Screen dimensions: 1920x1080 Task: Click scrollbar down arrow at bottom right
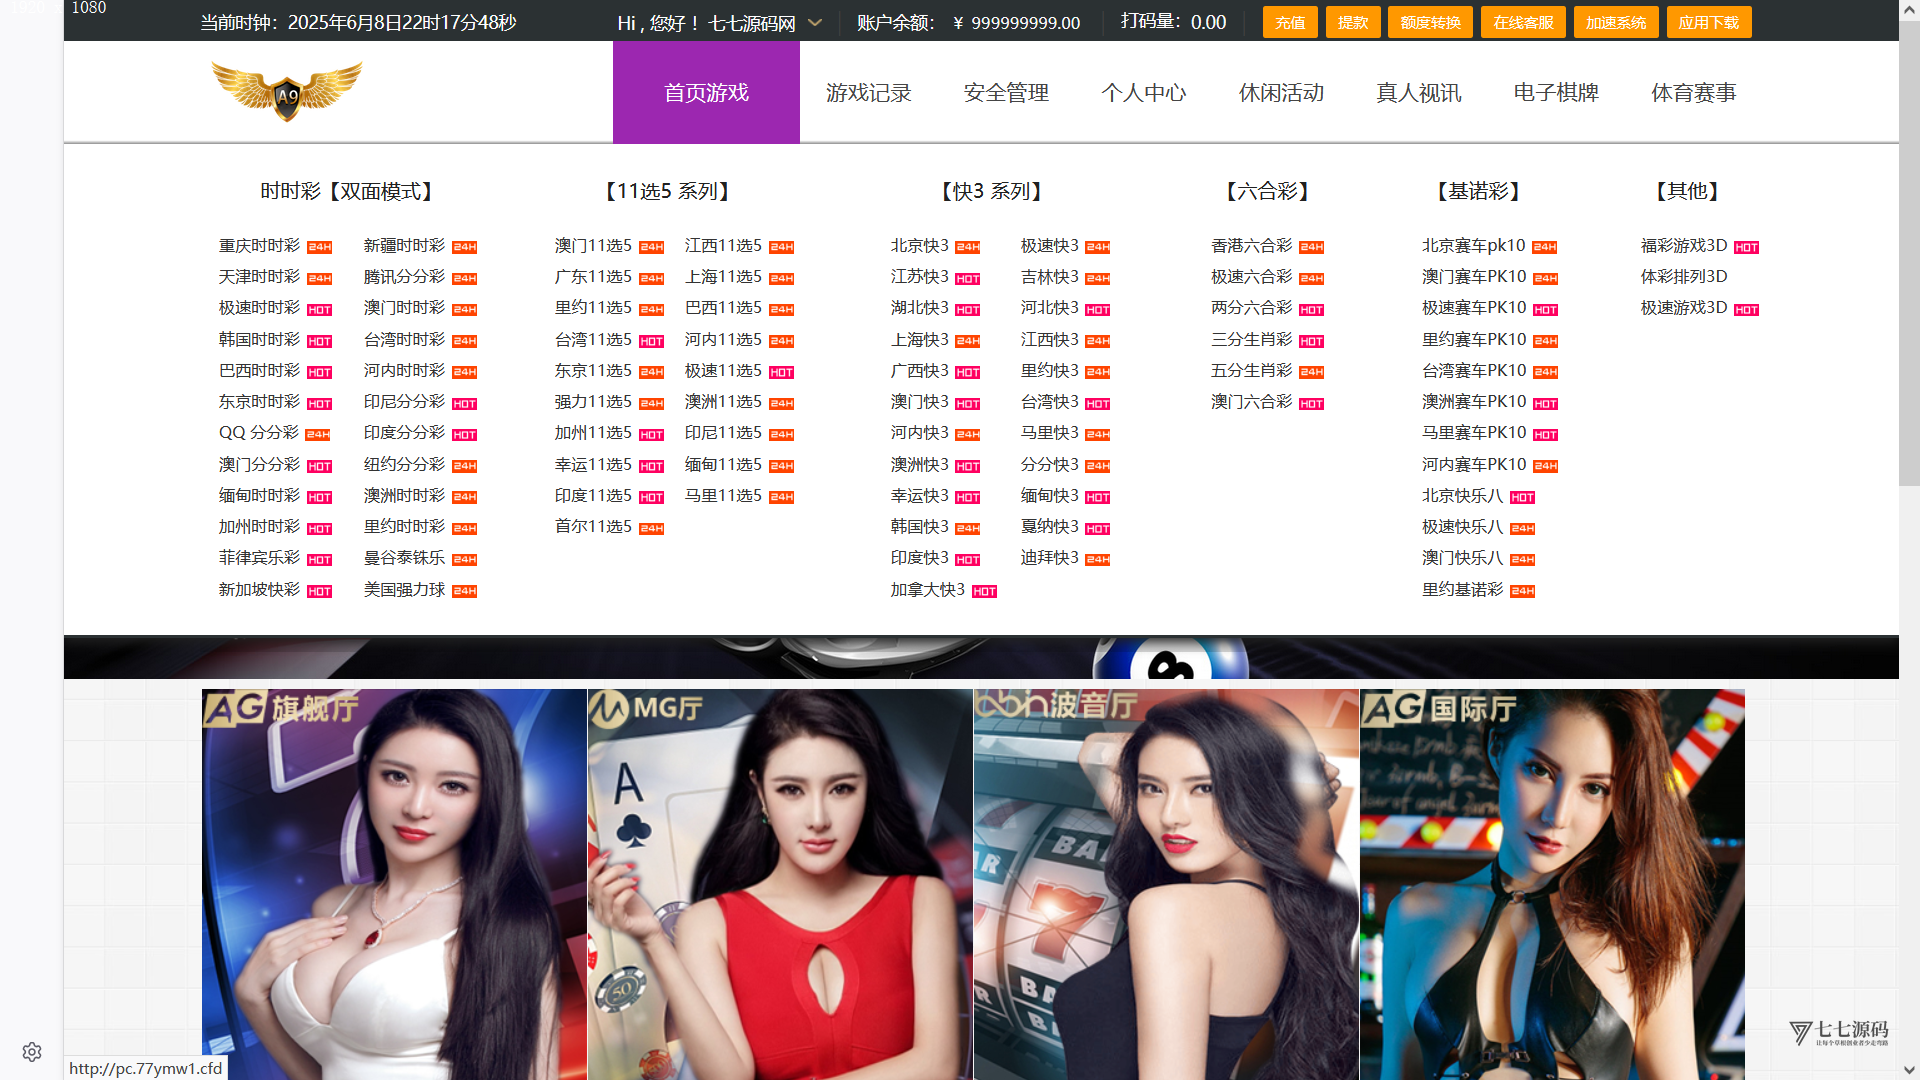(x=1909, y=1070)
